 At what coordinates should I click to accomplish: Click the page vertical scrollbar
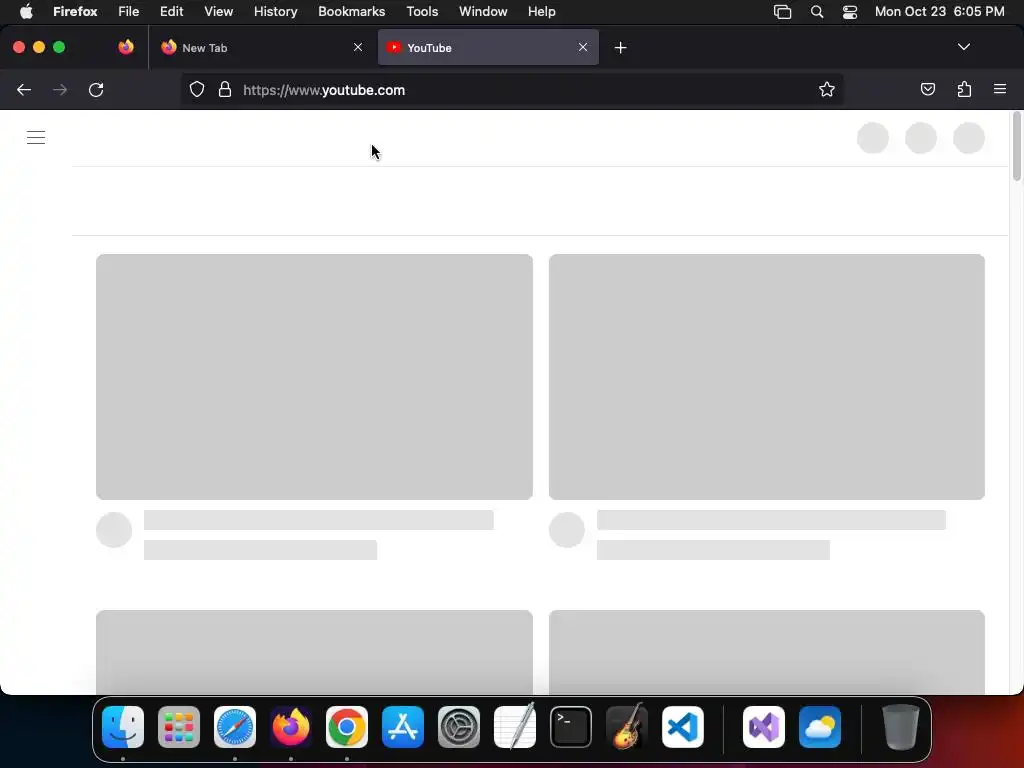point(1016,147)
